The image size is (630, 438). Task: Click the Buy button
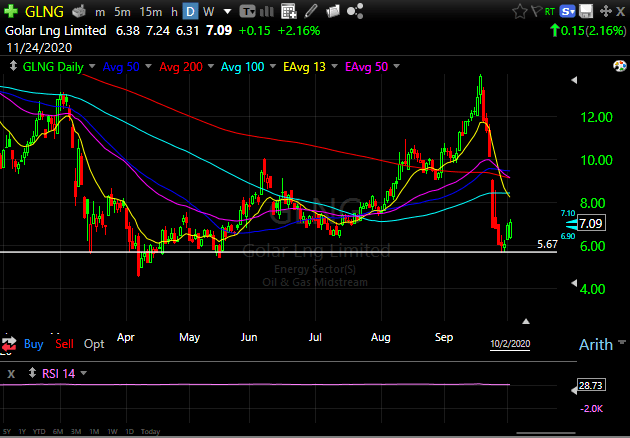coord(33,343)
